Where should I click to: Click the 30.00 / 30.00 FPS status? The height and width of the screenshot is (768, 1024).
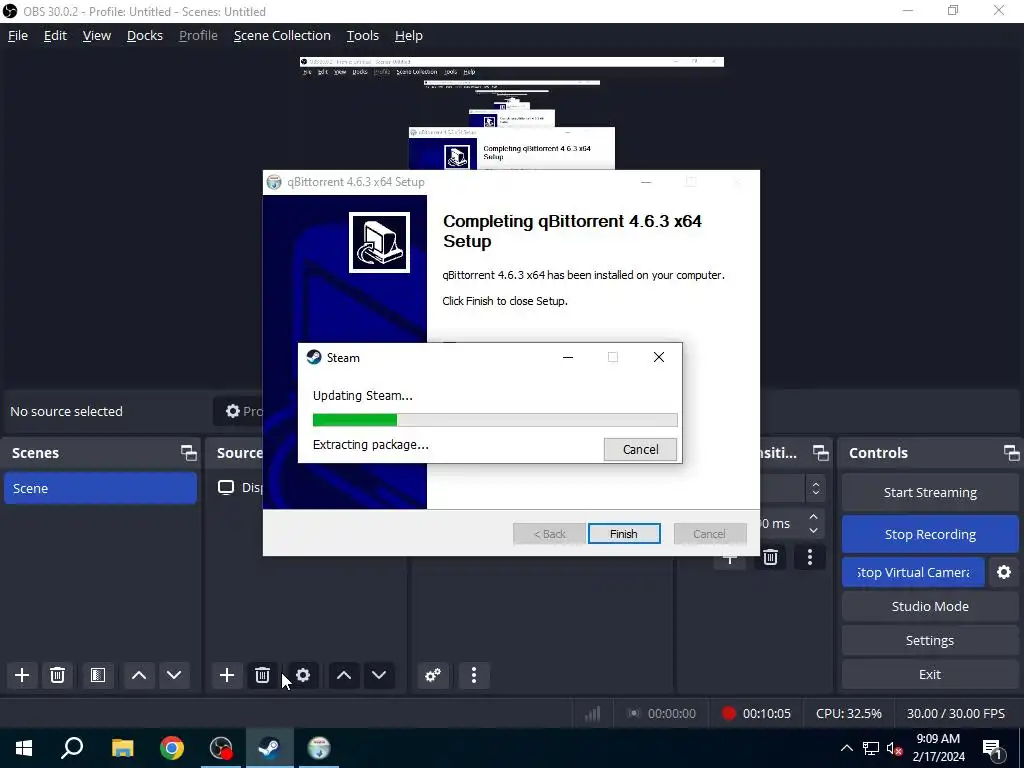tap(955, 713)
